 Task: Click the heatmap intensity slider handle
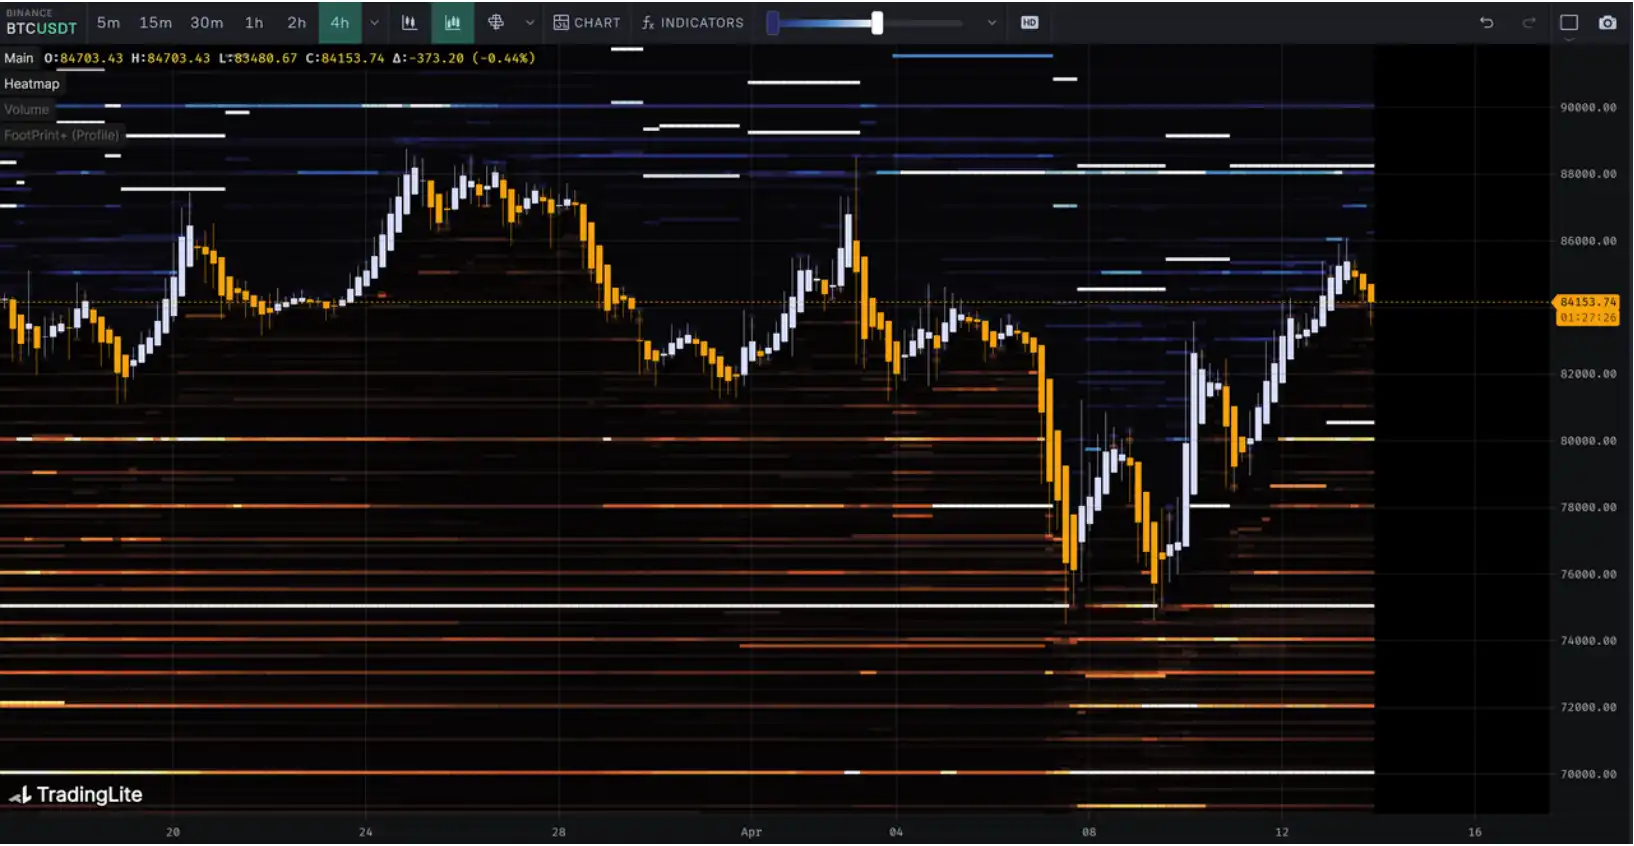pyautogui.click(x=877, y=22)
